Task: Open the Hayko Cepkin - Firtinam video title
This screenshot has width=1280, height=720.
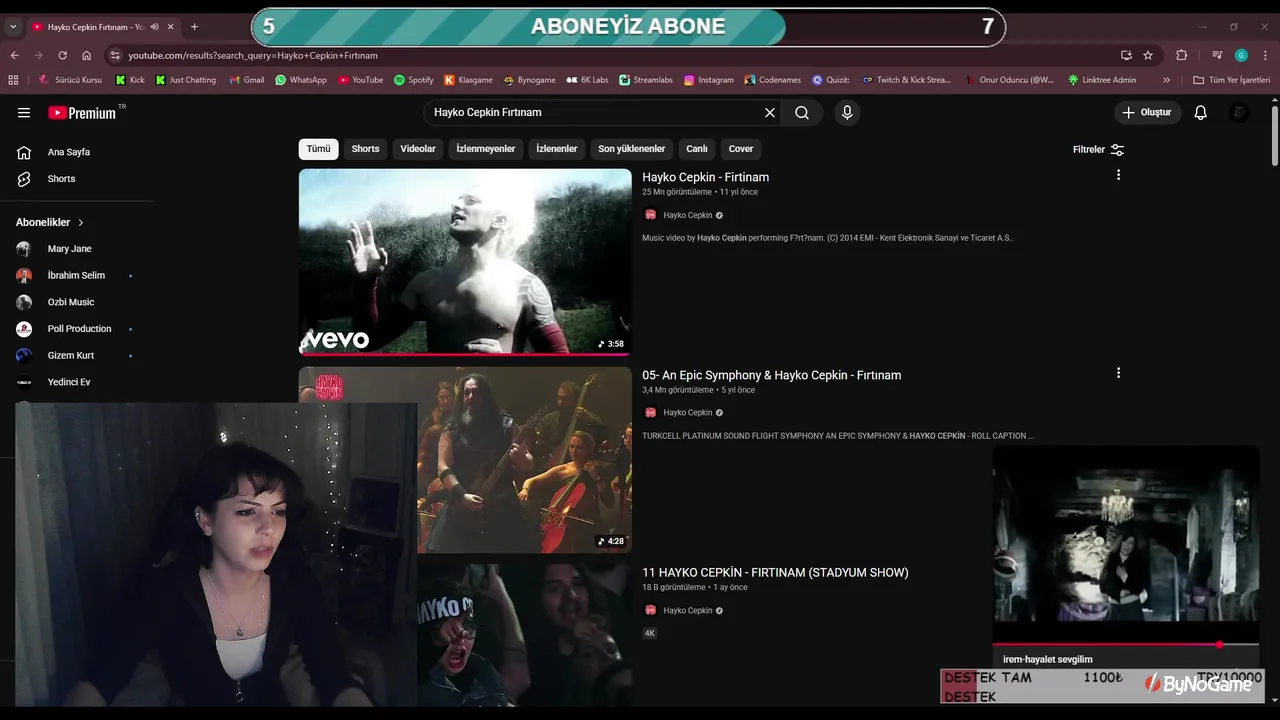Action: pos(705,177)
